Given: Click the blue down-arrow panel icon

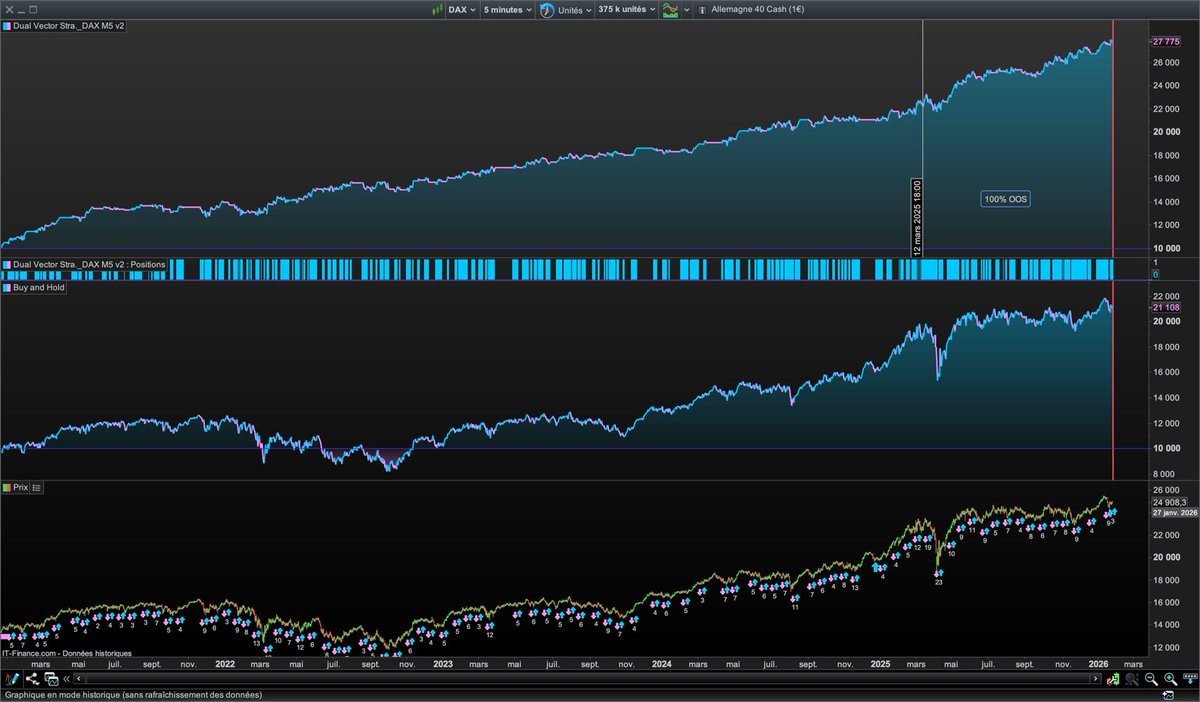Looking at the screenshot, I should pyautogui.click(x=1190, y=679).
